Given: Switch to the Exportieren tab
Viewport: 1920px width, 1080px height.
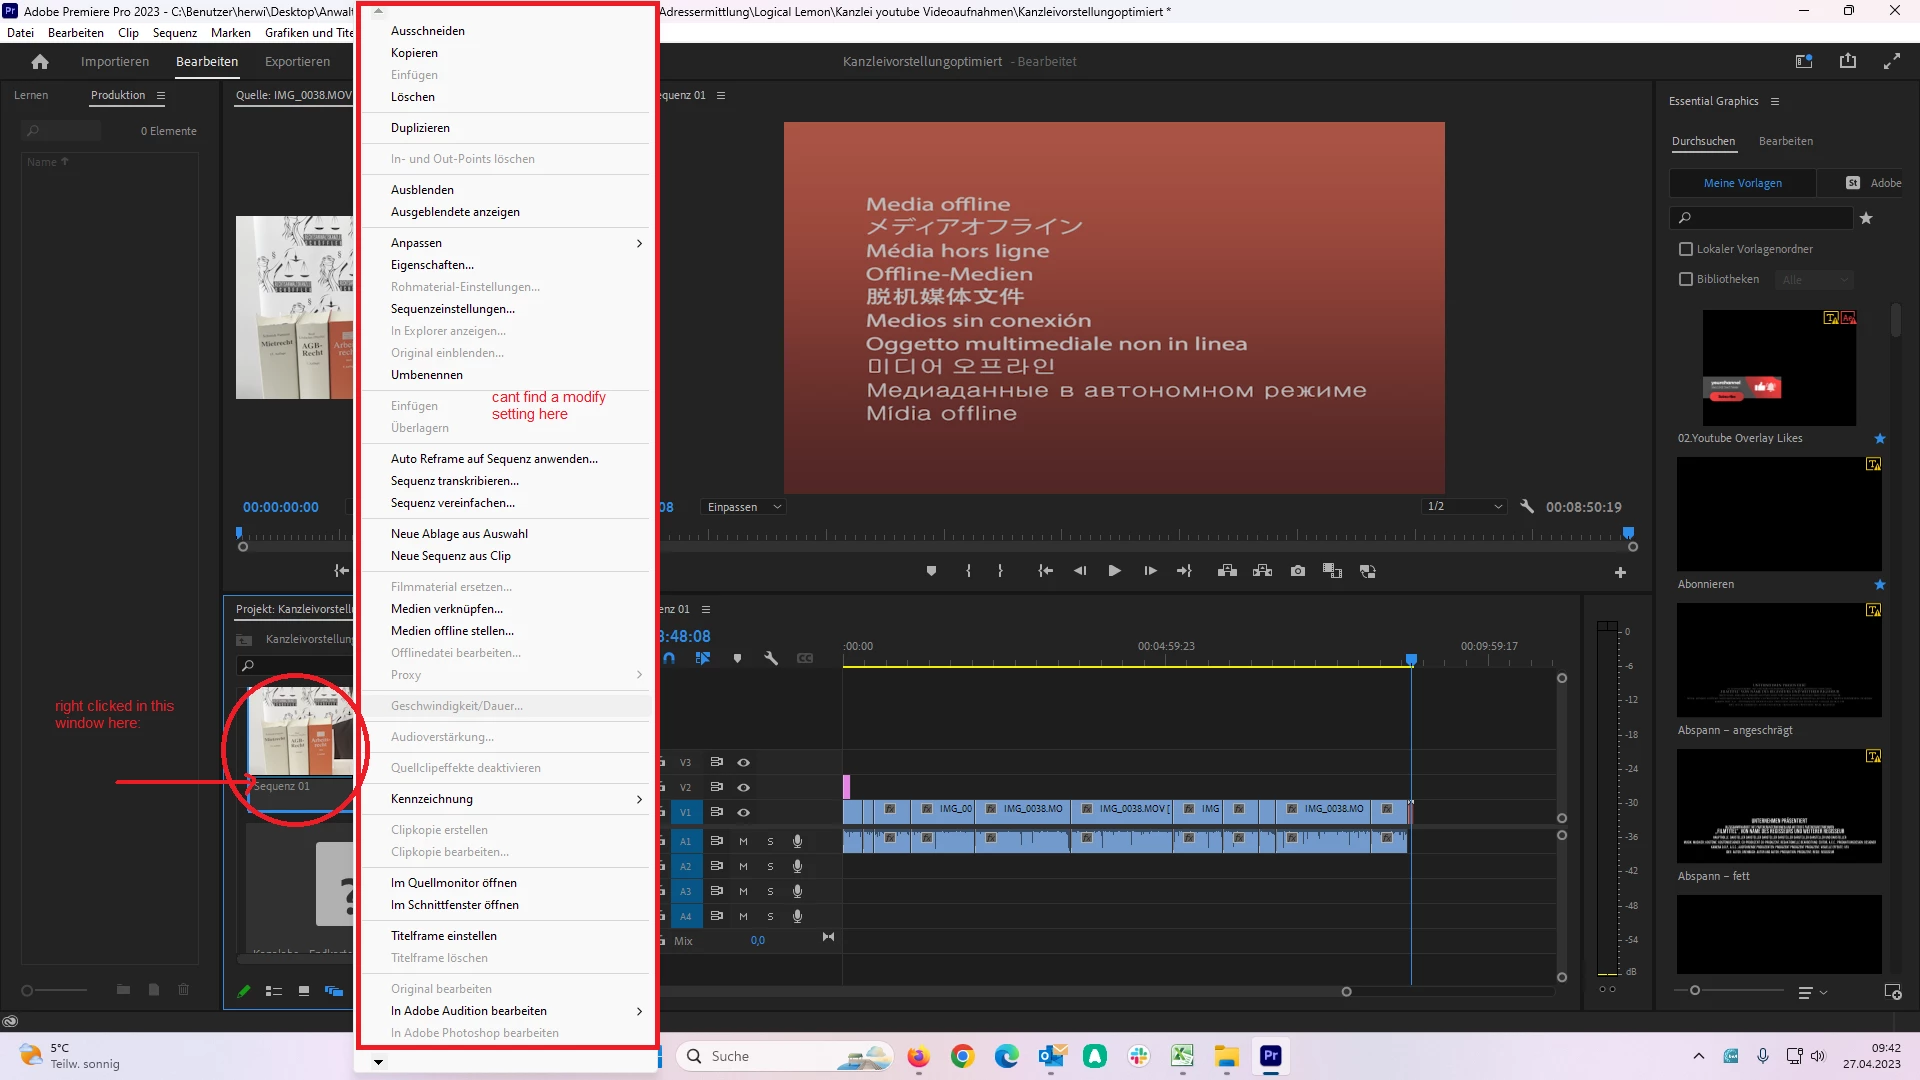Looking at the screenshot, I should click(x=297, y=62).
